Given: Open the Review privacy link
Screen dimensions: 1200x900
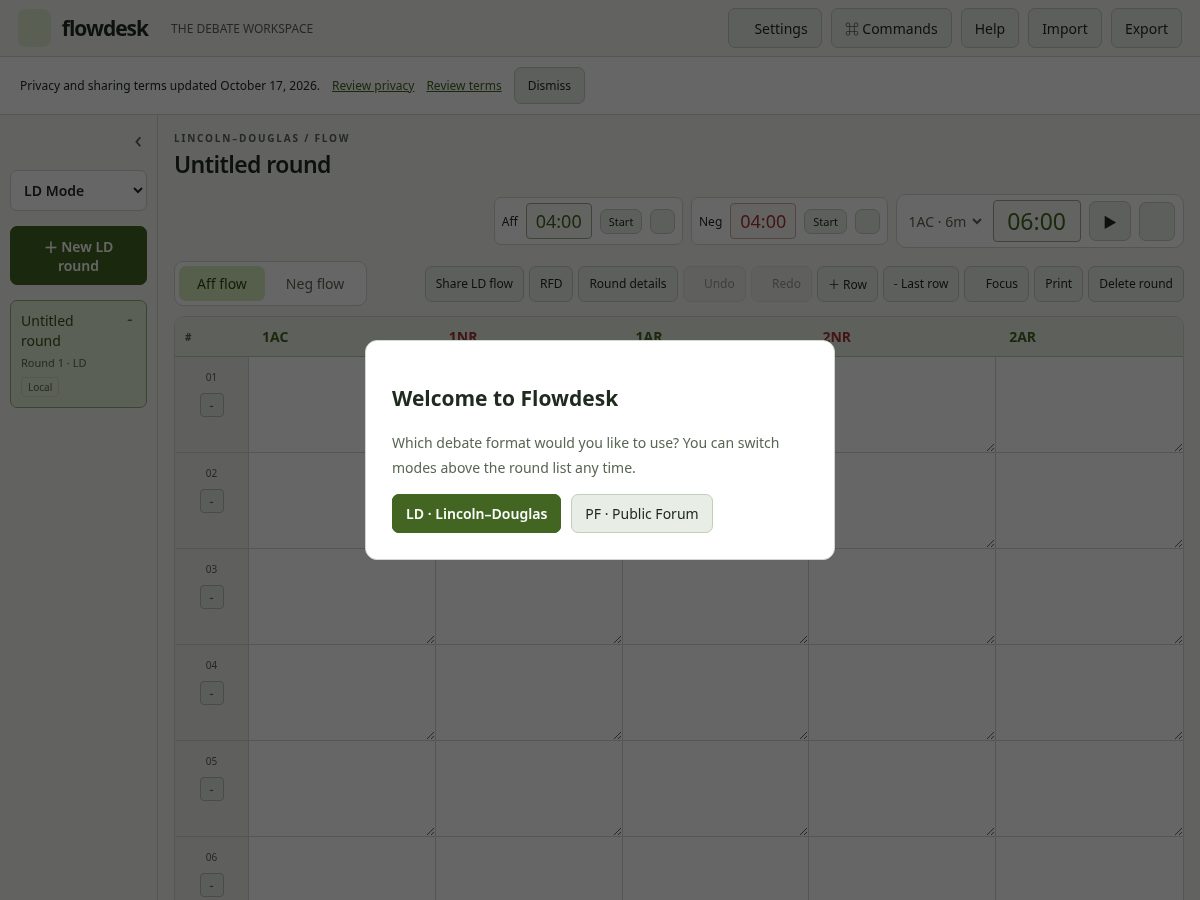Looking at the screenshot, I should click(x=373, y=86).
